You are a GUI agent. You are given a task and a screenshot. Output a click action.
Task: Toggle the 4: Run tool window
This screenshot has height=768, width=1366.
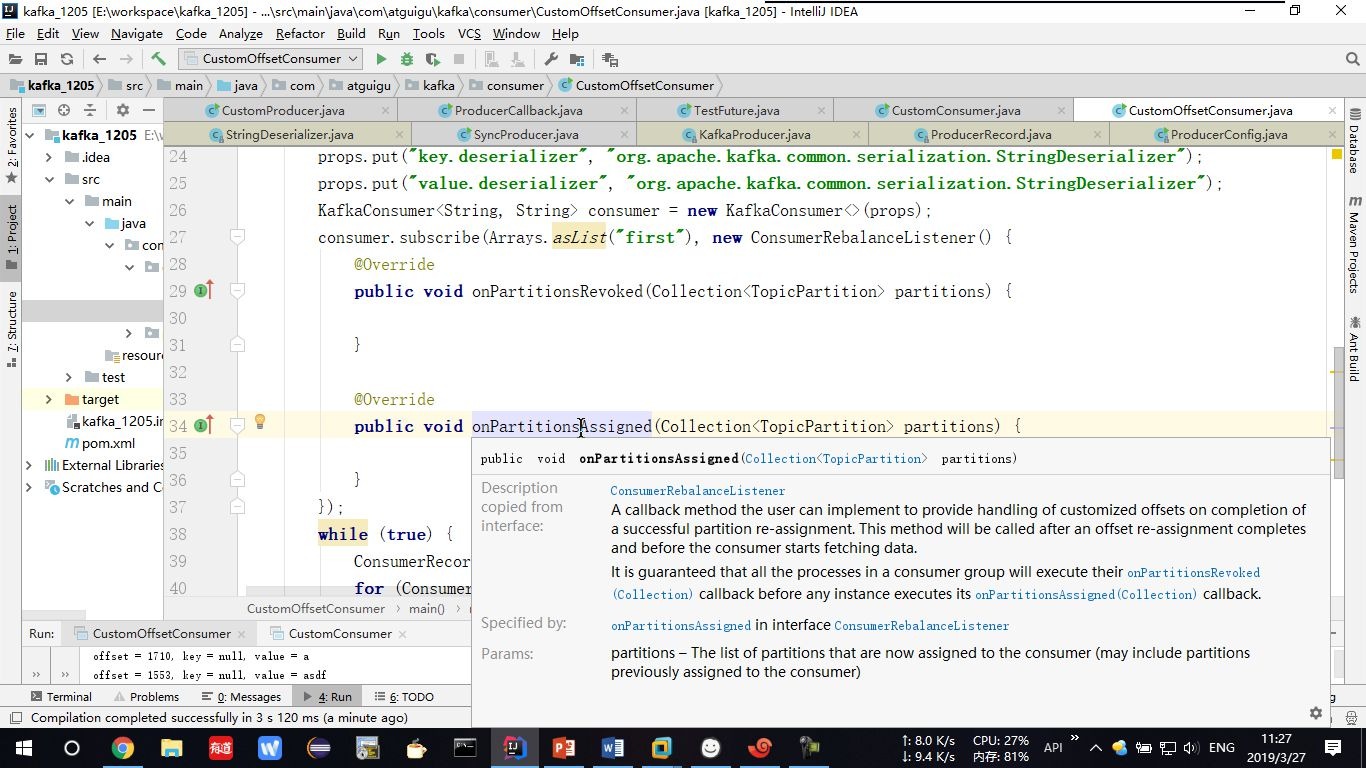tap(327, 697)
